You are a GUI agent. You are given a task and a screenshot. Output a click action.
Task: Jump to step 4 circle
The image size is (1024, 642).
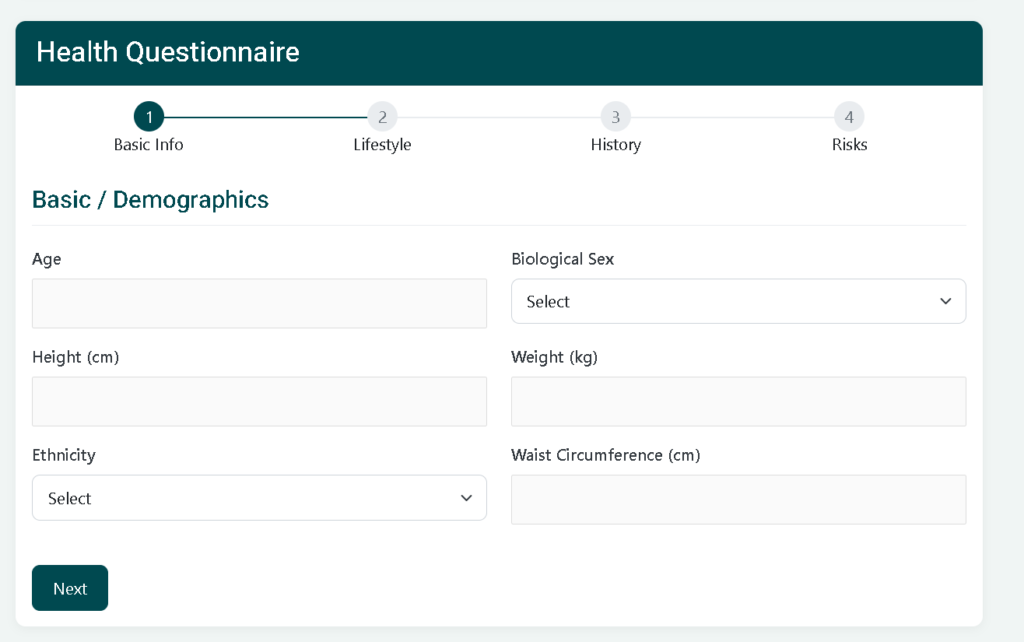pyautogui.click(x=849, y=117)
